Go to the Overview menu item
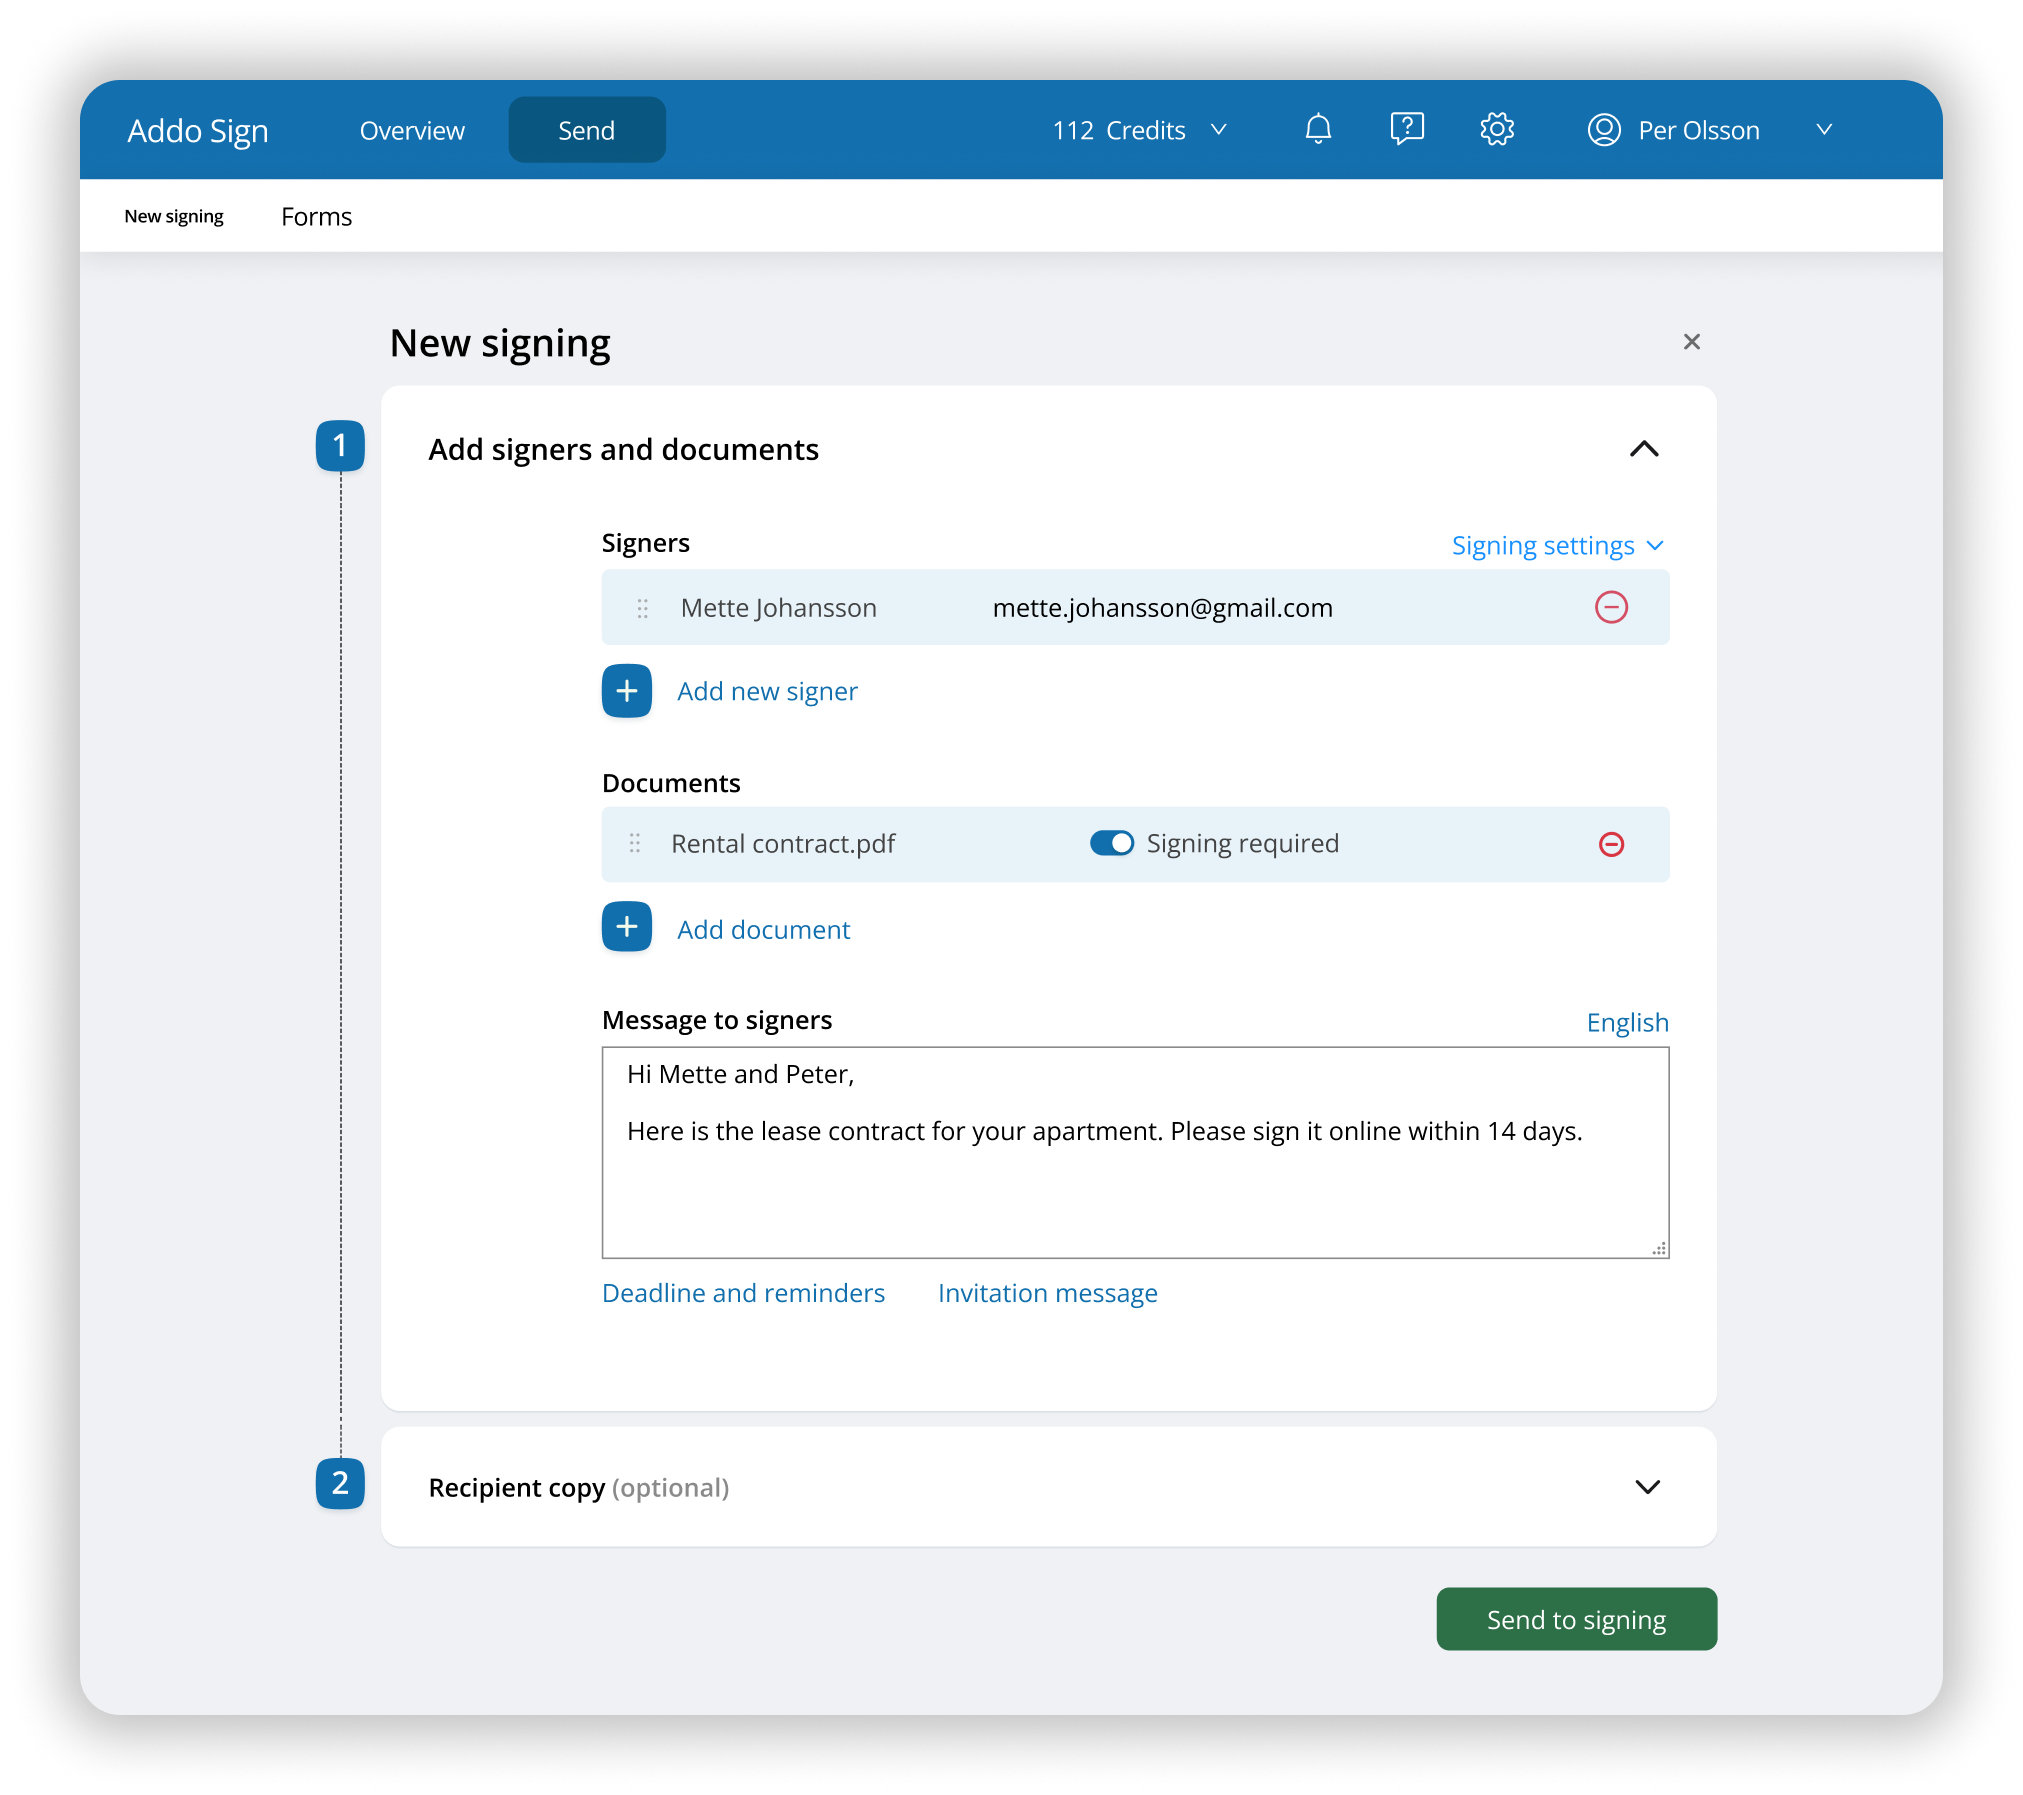This screenshot has height=1795, width=2023. click(412, 130)
